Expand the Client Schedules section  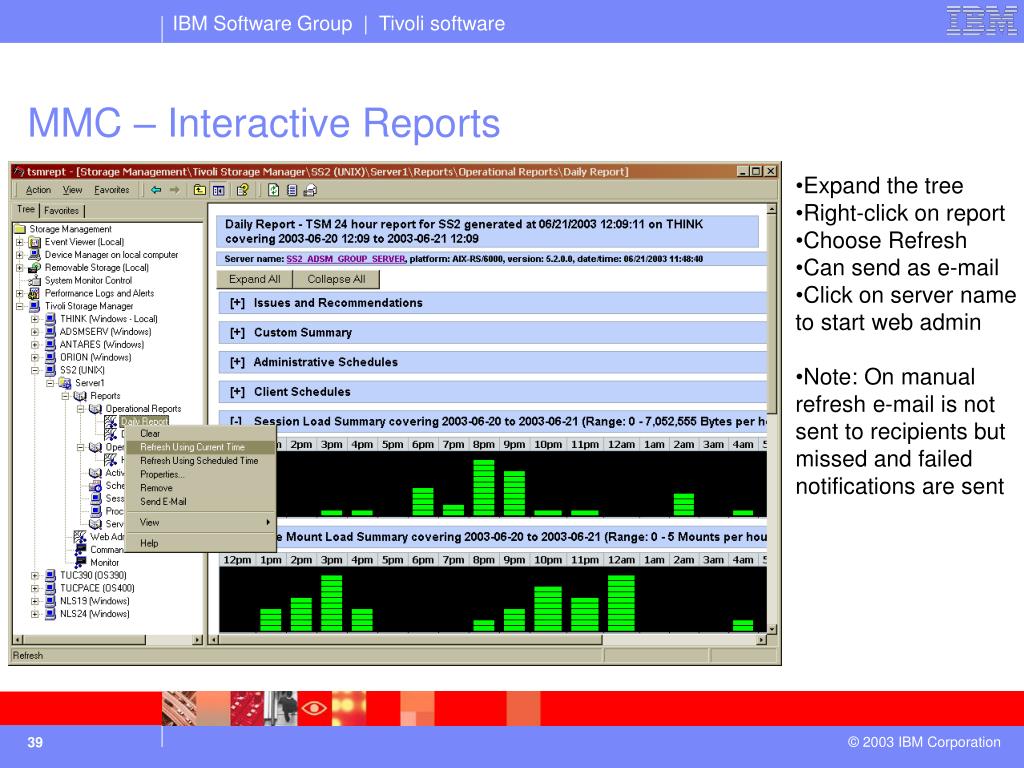click(x=237, y=392)
